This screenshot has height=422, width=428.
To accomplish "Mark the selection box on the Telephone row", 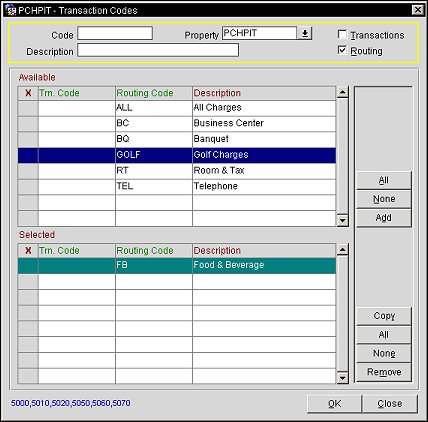I will pos(28,187).
